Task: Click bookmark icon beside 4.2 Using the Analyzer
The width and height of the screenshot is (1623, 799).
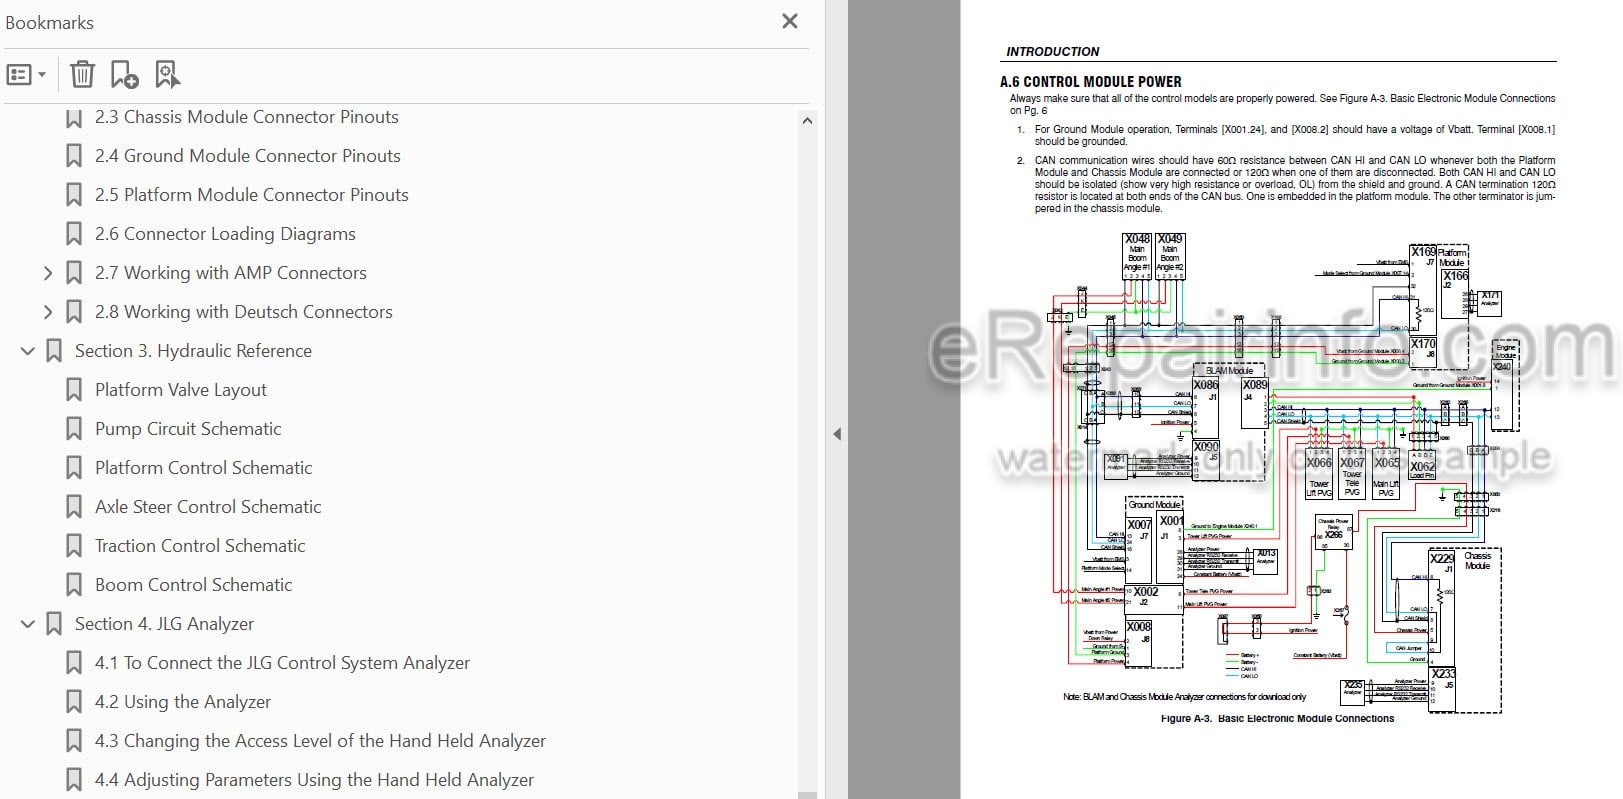Action: point(73,703)
